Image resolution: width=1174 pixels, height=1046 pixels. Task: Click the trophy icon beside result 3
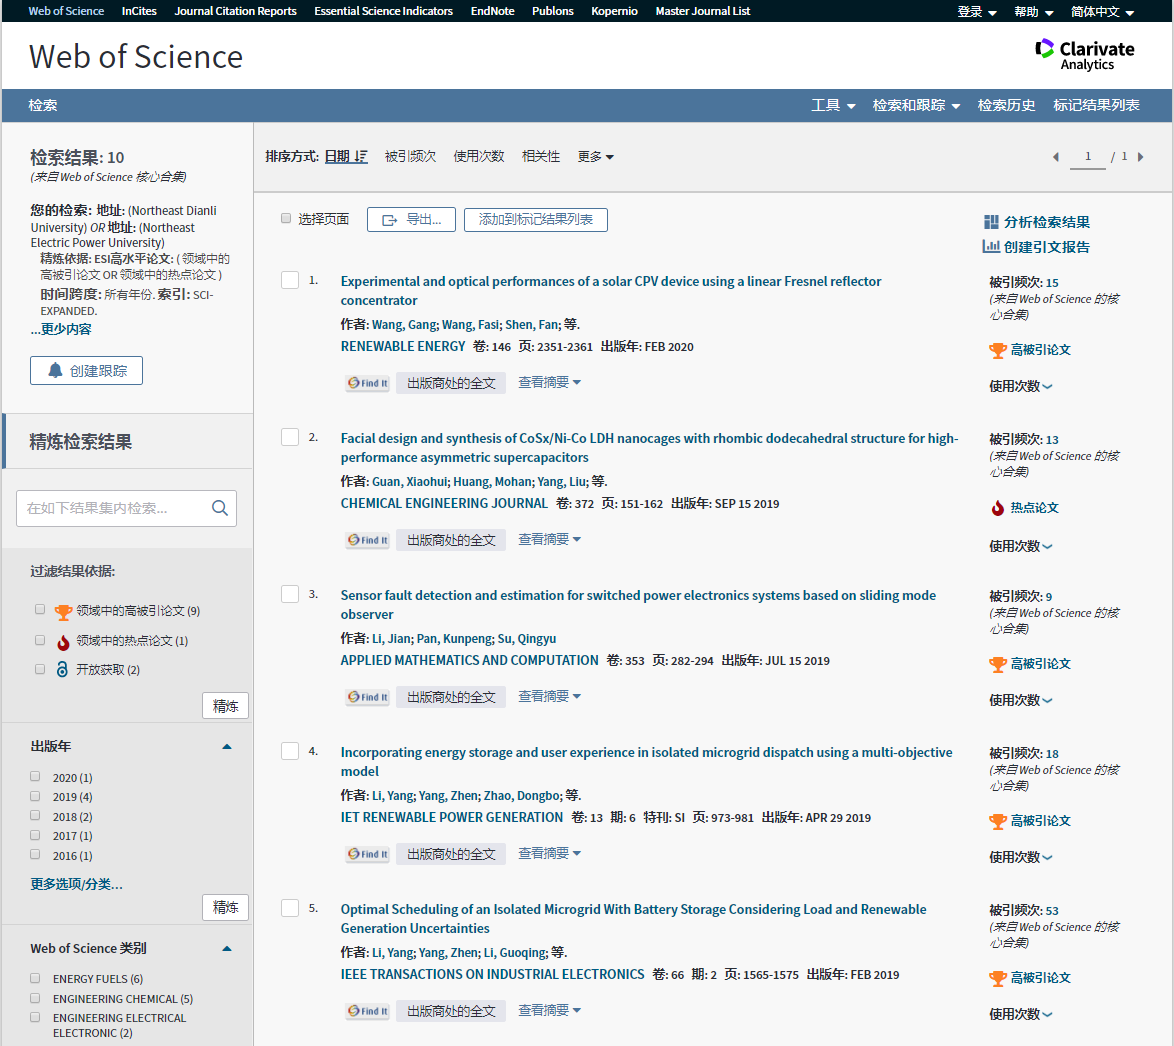click(x=997, y=664)
